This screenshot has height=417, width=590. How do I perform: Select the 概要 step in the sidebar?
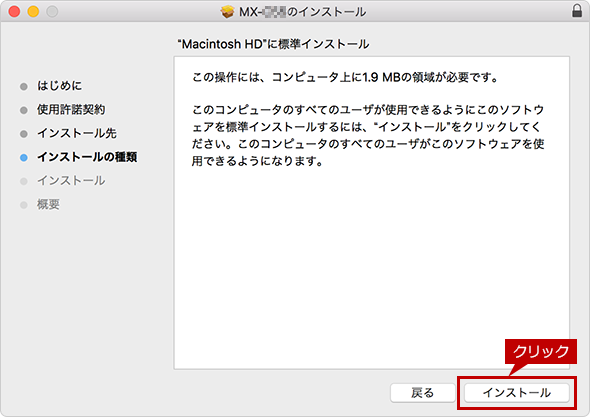pyautogui.click(x=48, y=204)
